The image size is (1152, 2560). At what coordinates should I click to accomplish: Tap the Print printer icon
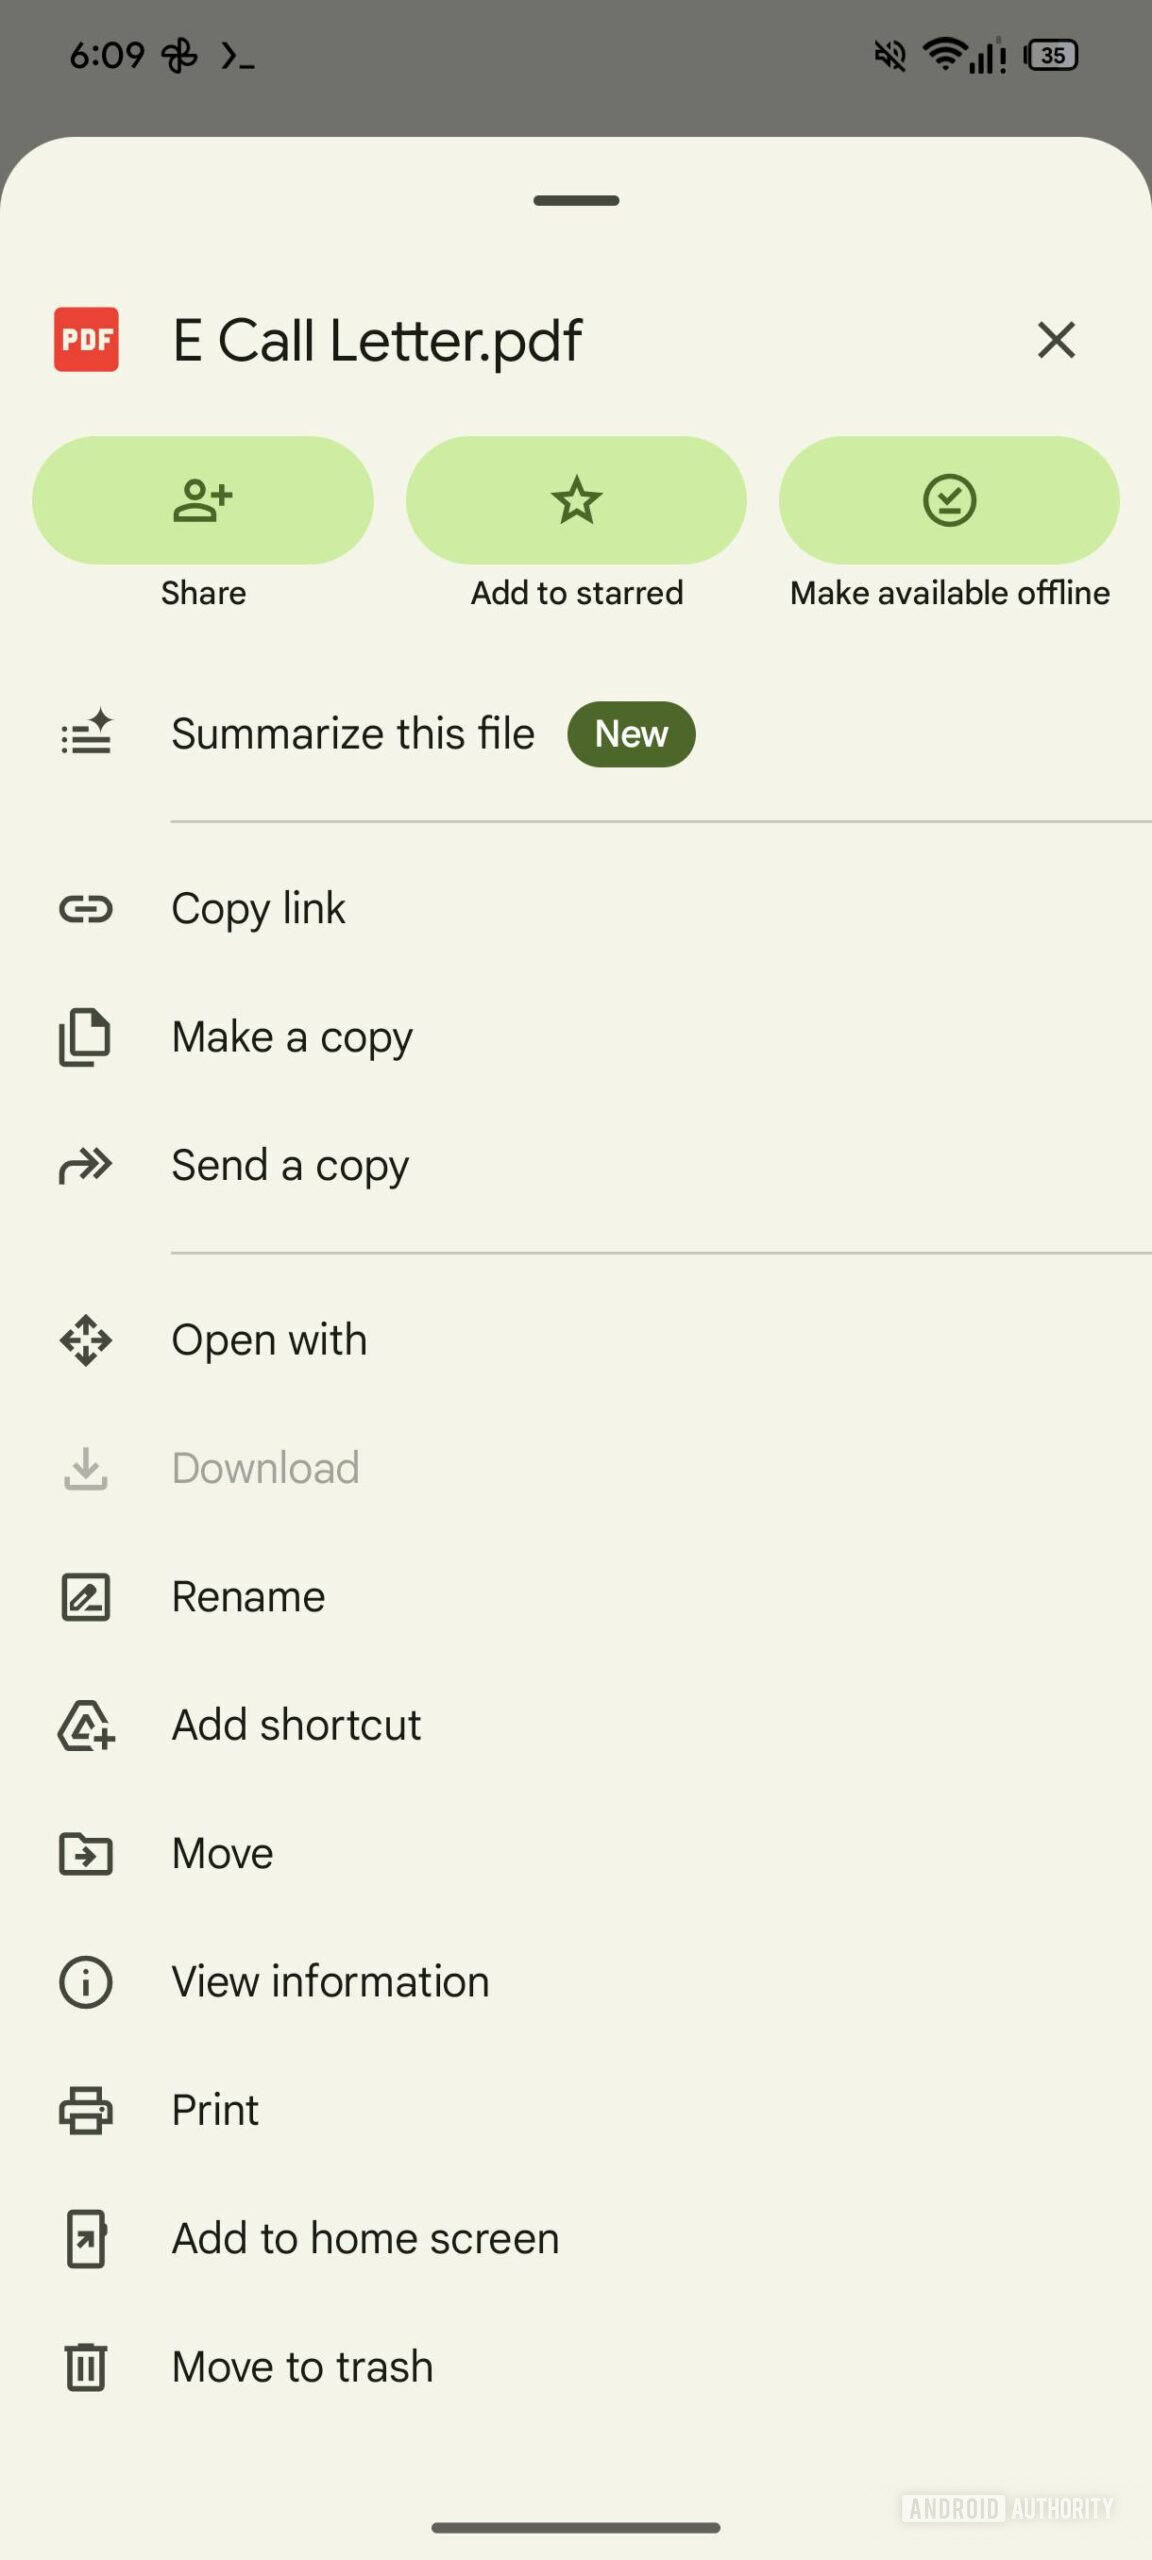point(86,2110)
